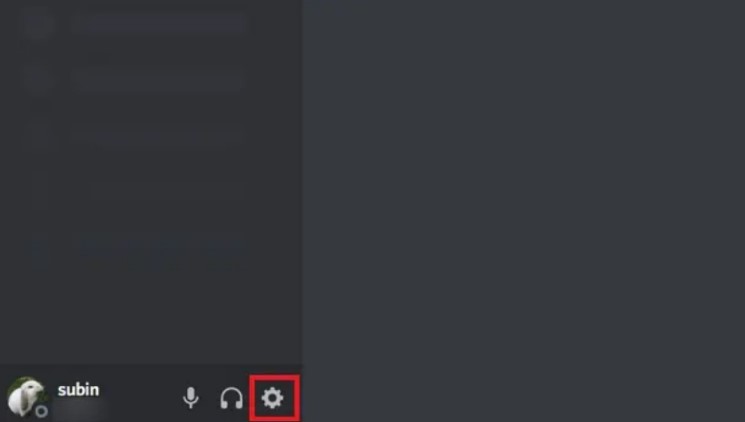The width and height of the screenshot is (745, 422).
Task: Open User Settings via the gear icon
Action: point(272,398)
